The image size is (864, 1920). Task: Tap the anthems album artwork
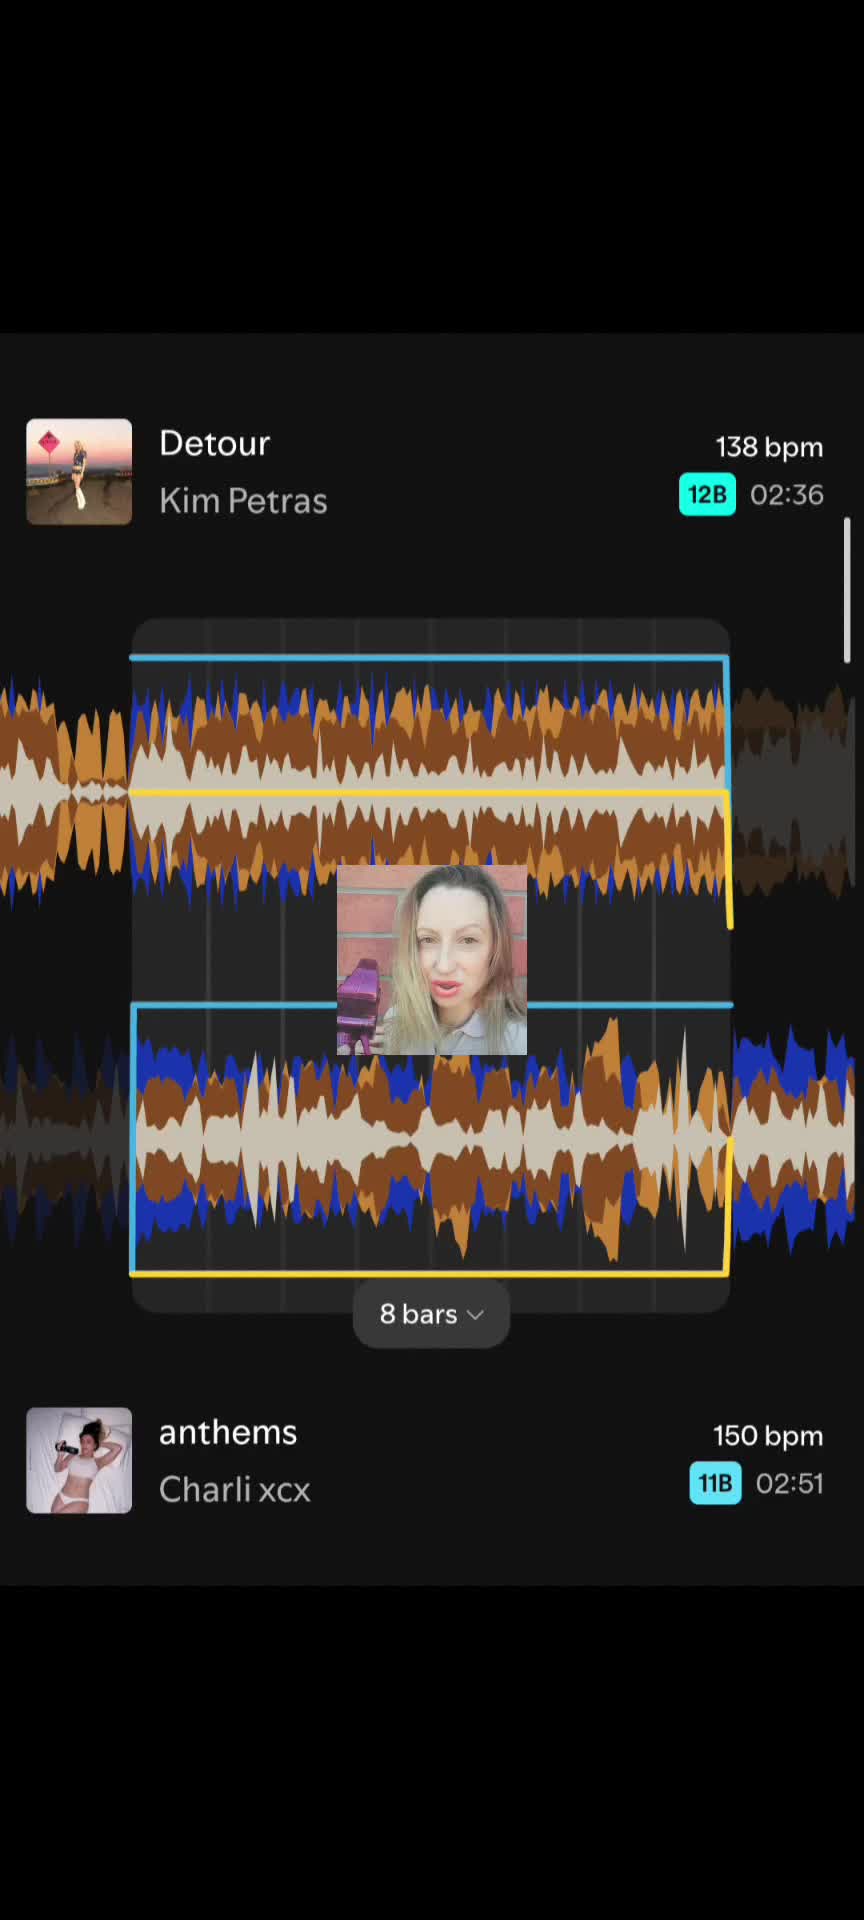click(79, 1460)
